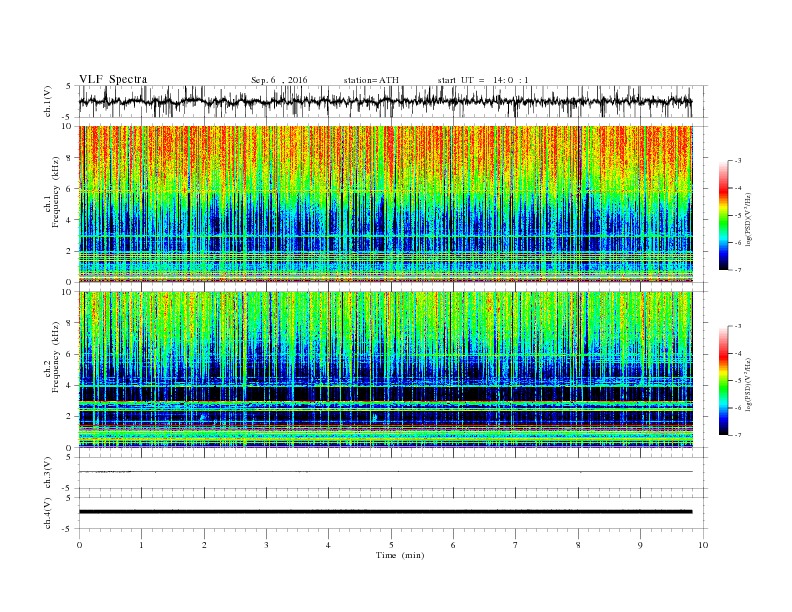Click the "-7" tick on ch.1 color bar

[x=737, y=270]
